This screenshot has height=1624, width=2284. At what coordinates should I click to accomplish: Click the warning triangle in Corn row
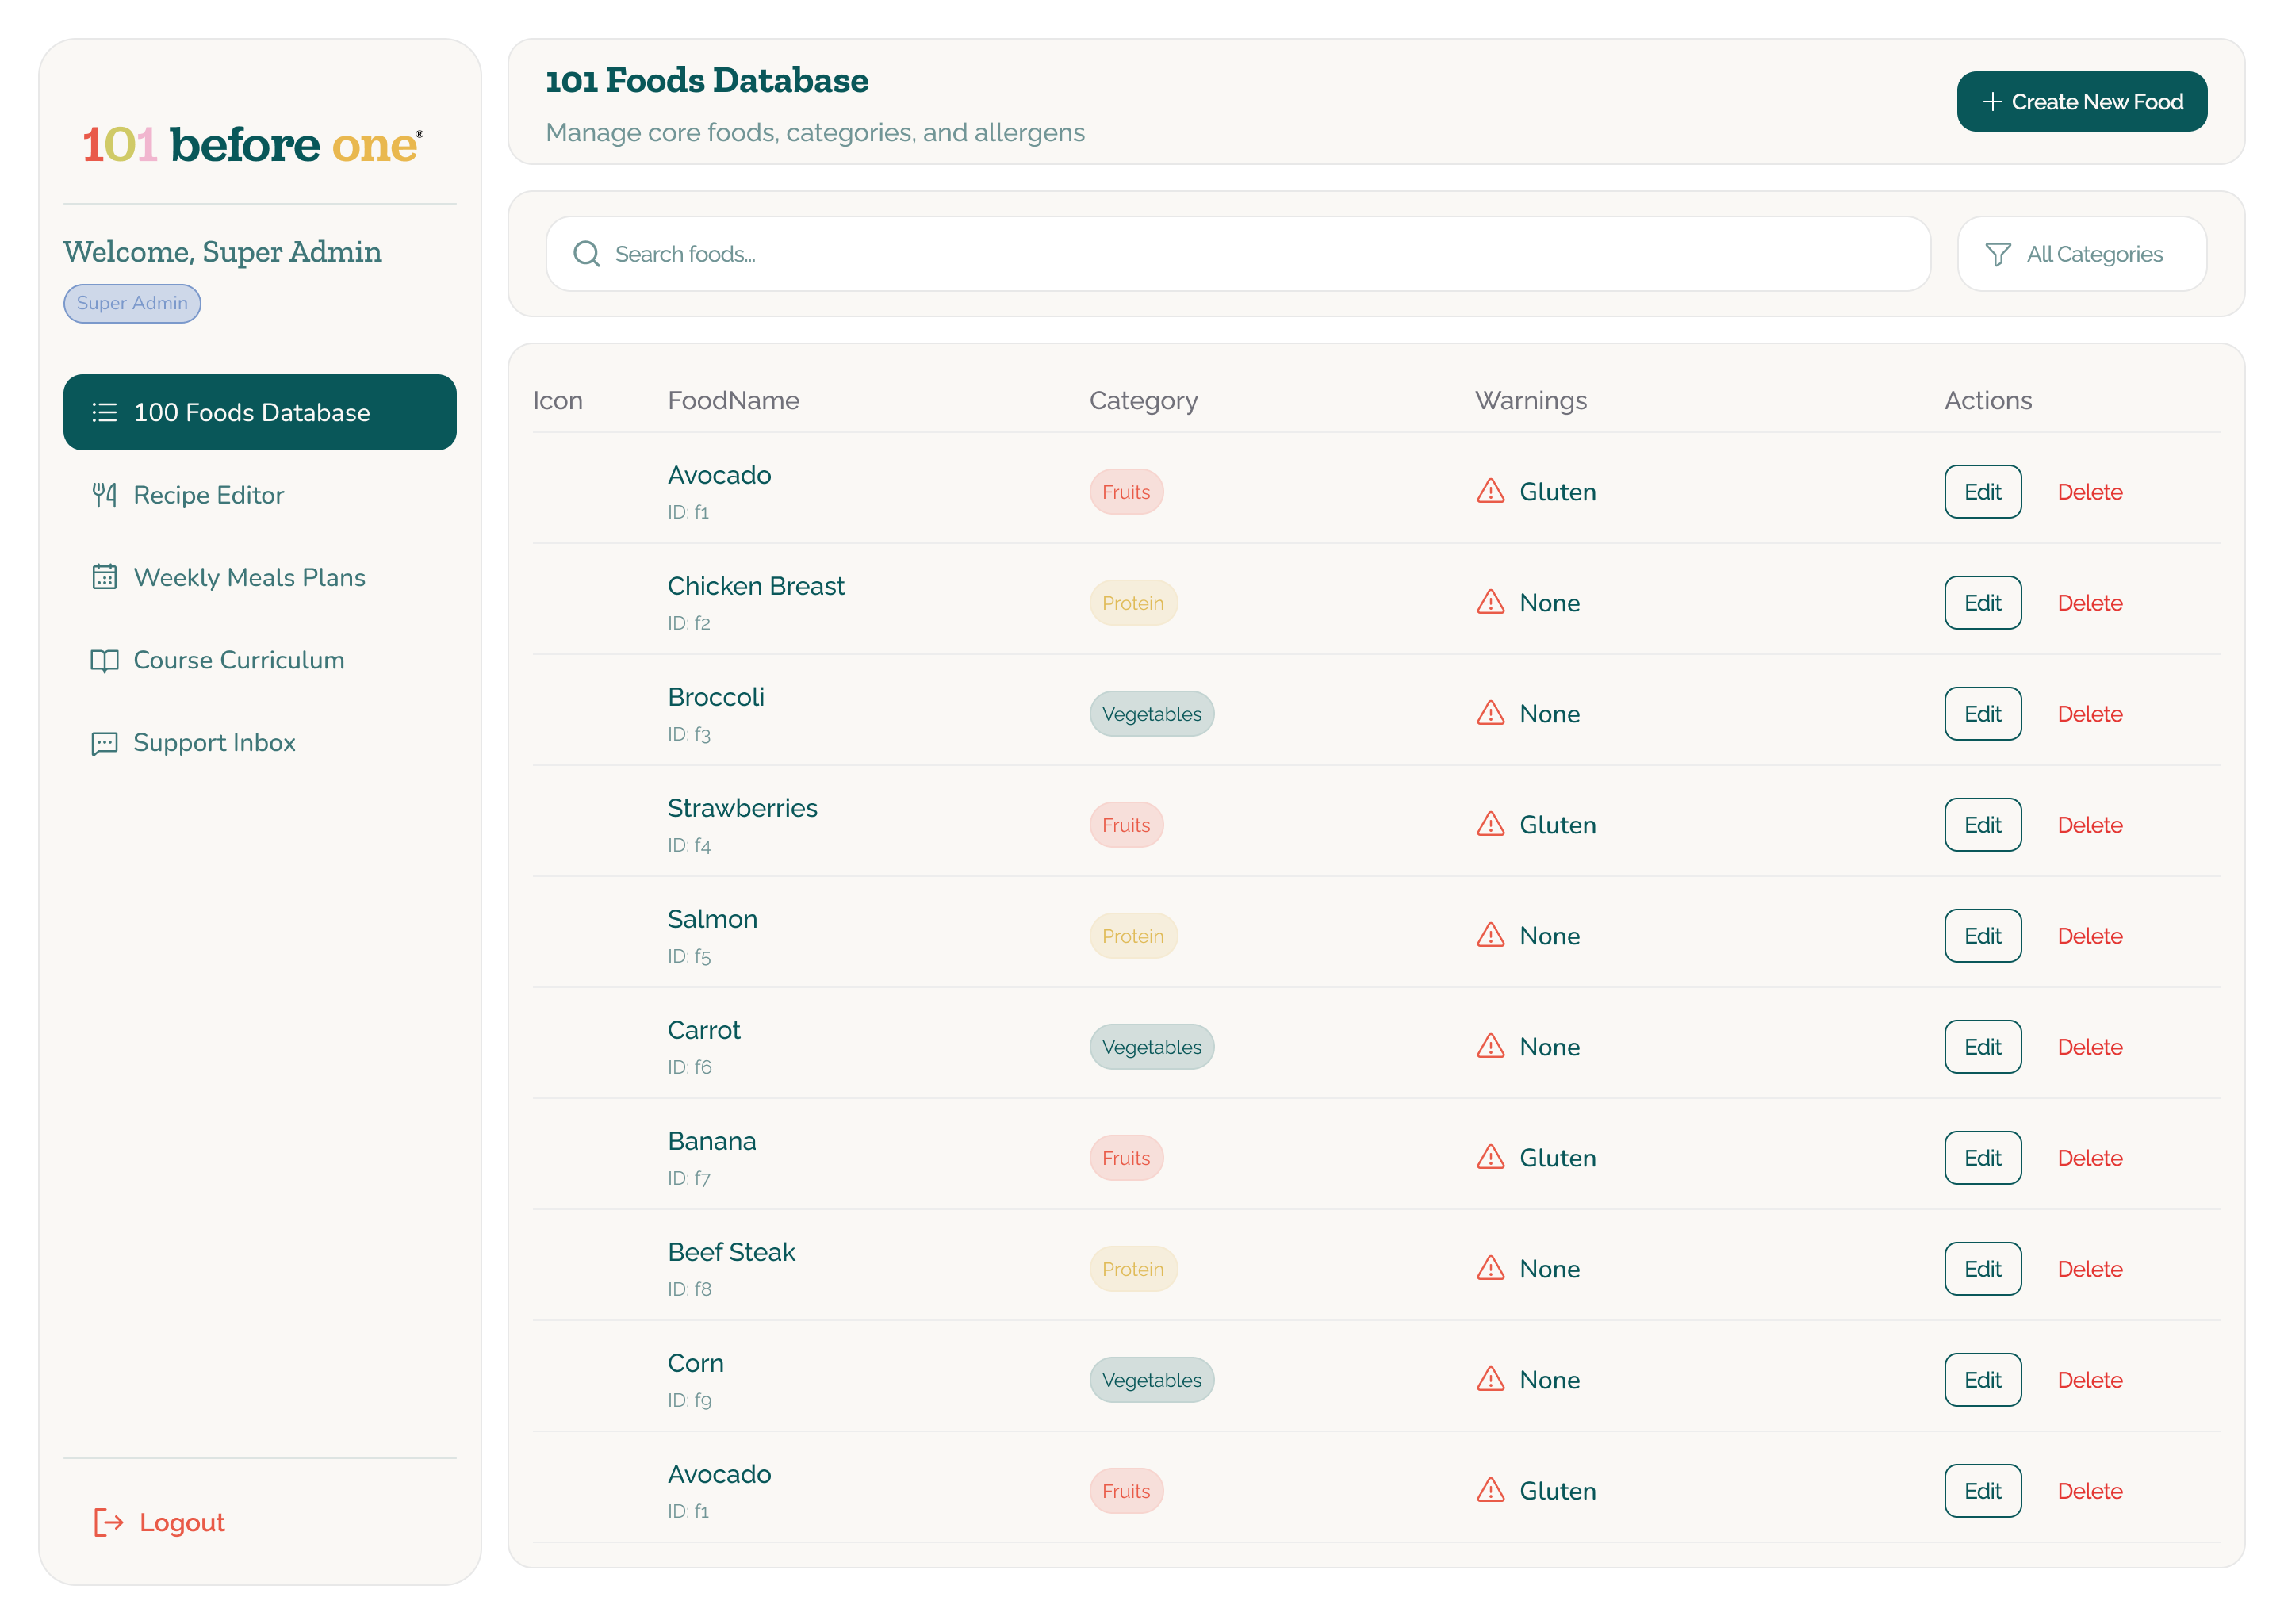(1490, 1379)
